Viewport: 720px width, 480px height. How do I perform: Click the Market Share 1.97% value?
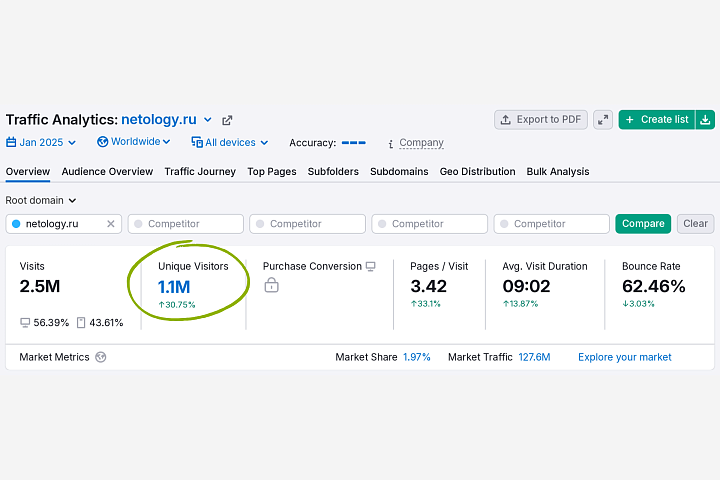tap(416, 357)
